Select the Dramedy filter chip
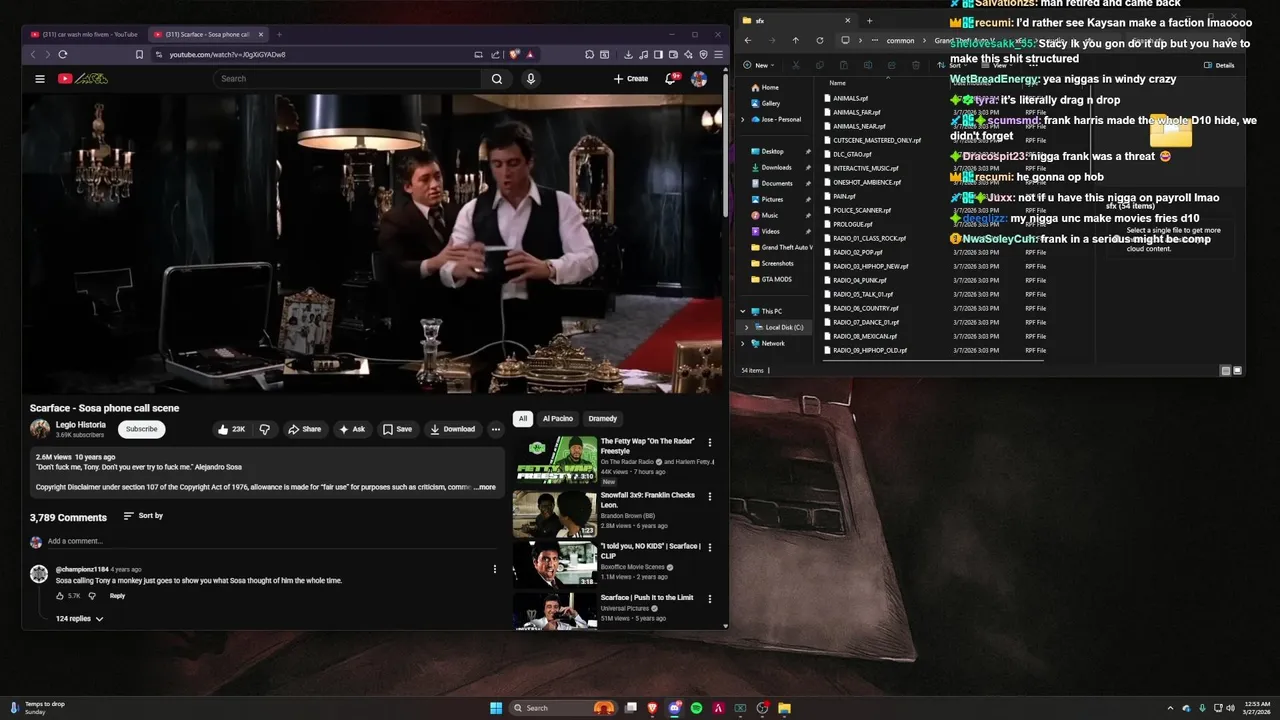The height and width of the screenshot is (720, 1280). coord(603,418)
